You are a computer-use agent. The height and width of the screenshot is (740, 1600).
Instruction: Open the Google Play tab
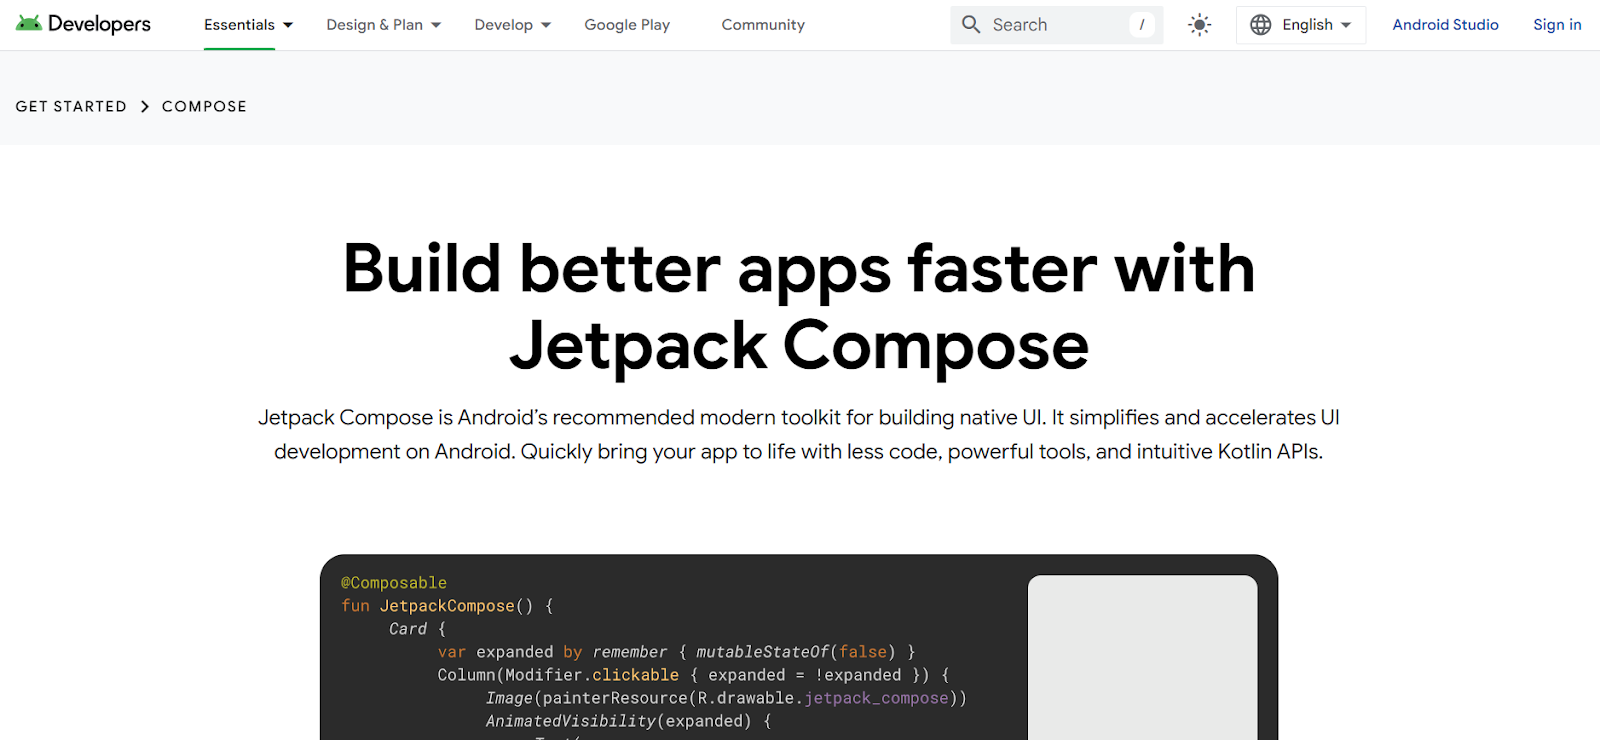627,25
